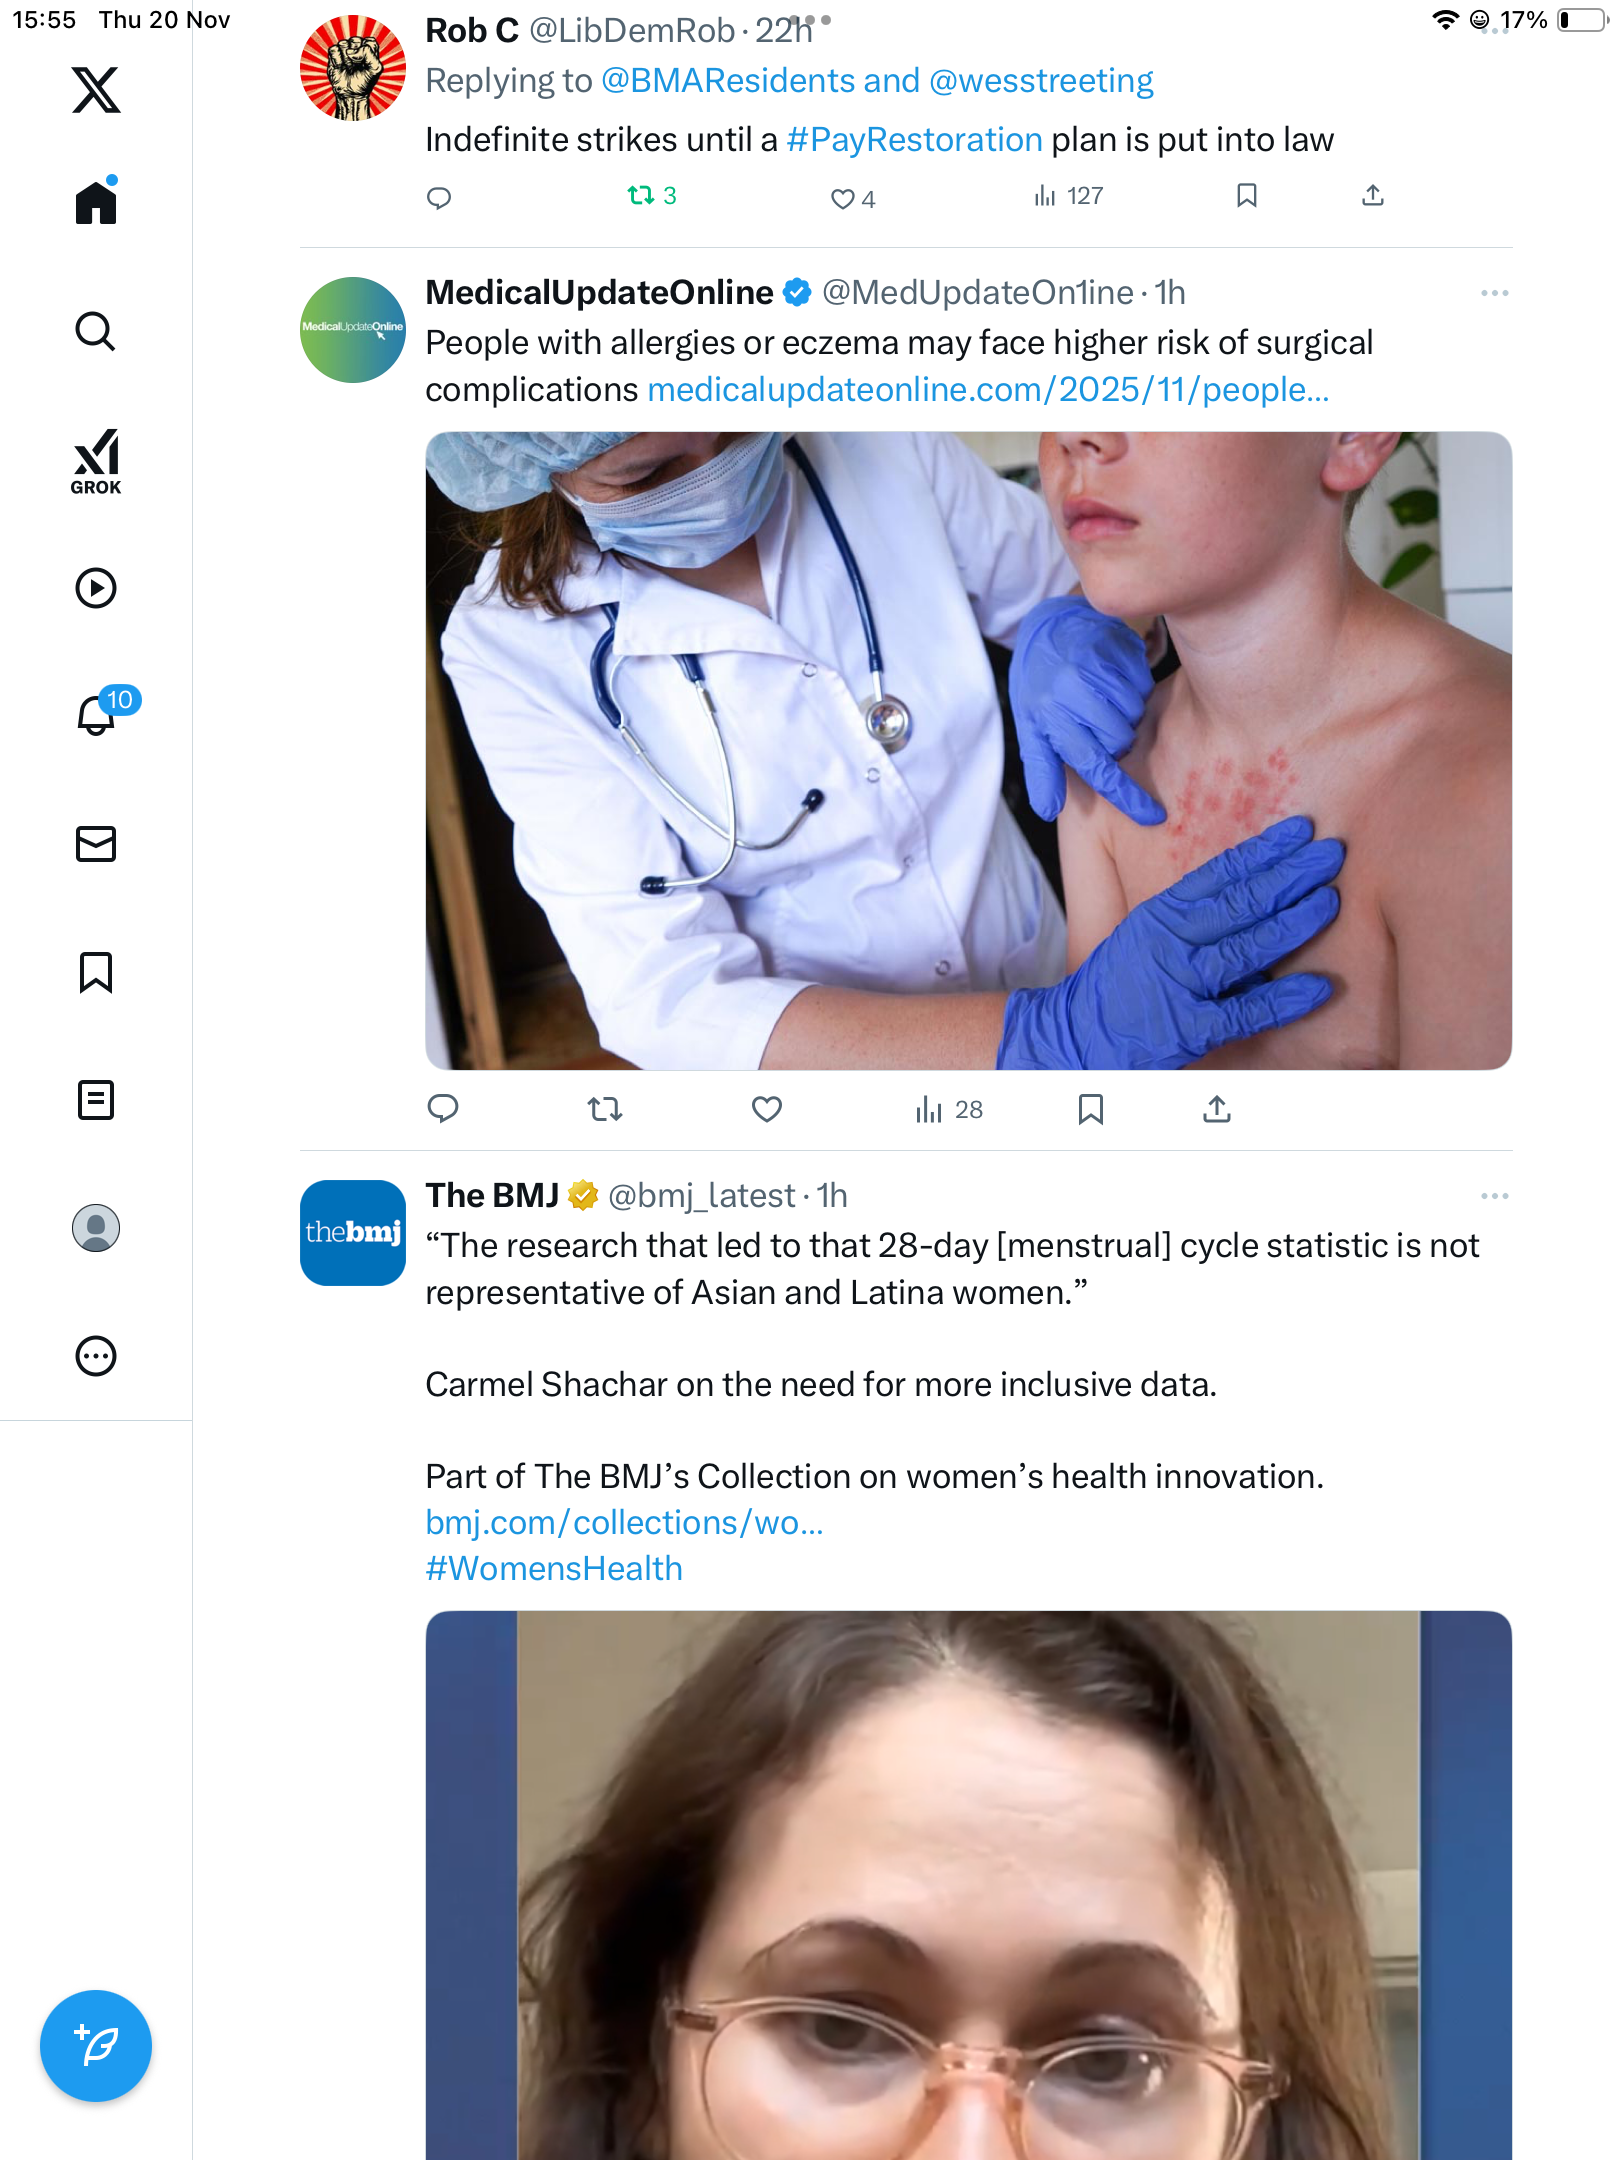1620x2160 pixels.
Task: Open the lists icon in sidebar
Action: pyautogui.click(x=96, y=1100)
